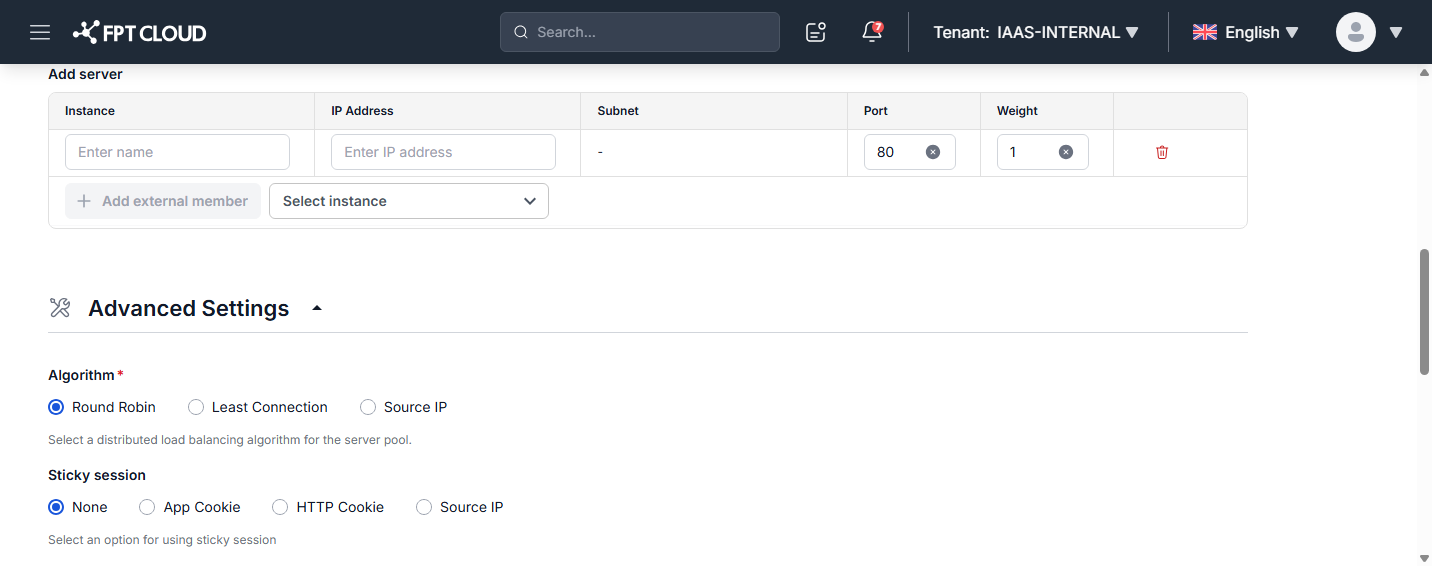The height and width of the screenshot is (566, 1432).
Task: Click the sticky session help text
Action: pyautogui.click(x=162, y=540)
